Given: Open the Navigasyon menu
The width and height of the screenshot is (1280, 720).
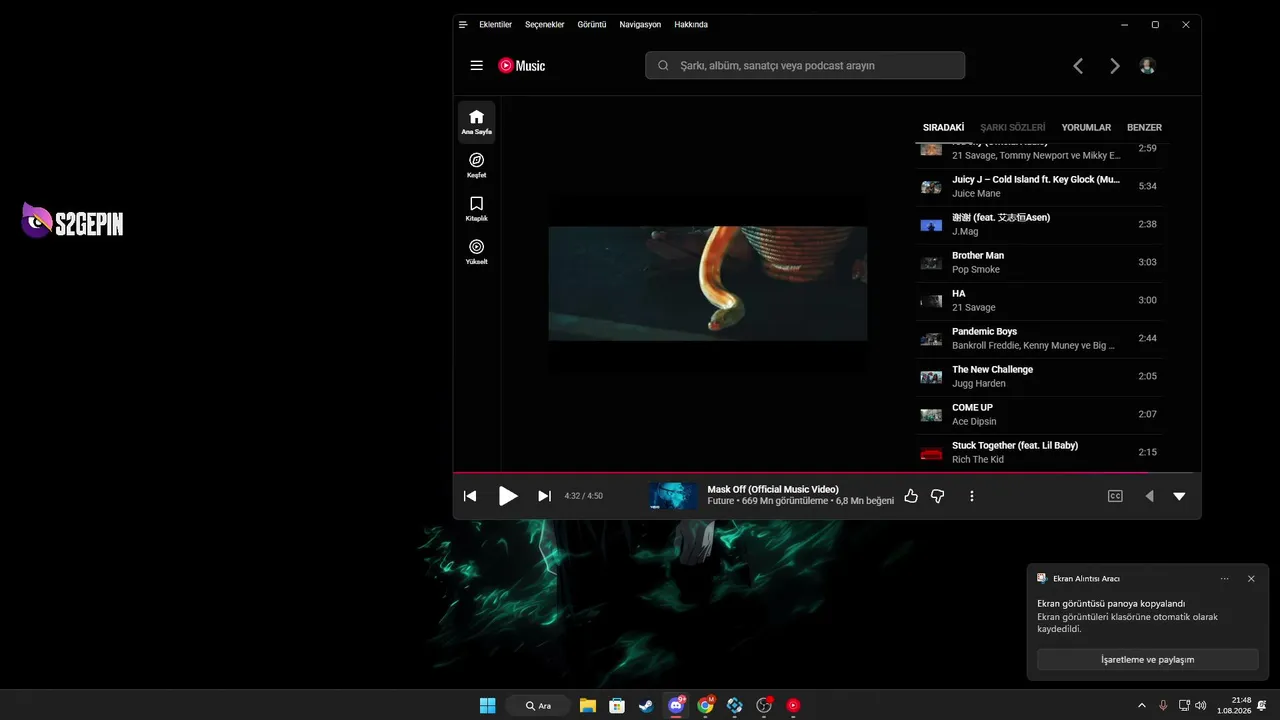Looking at the screenshot, I should (640, 24).
